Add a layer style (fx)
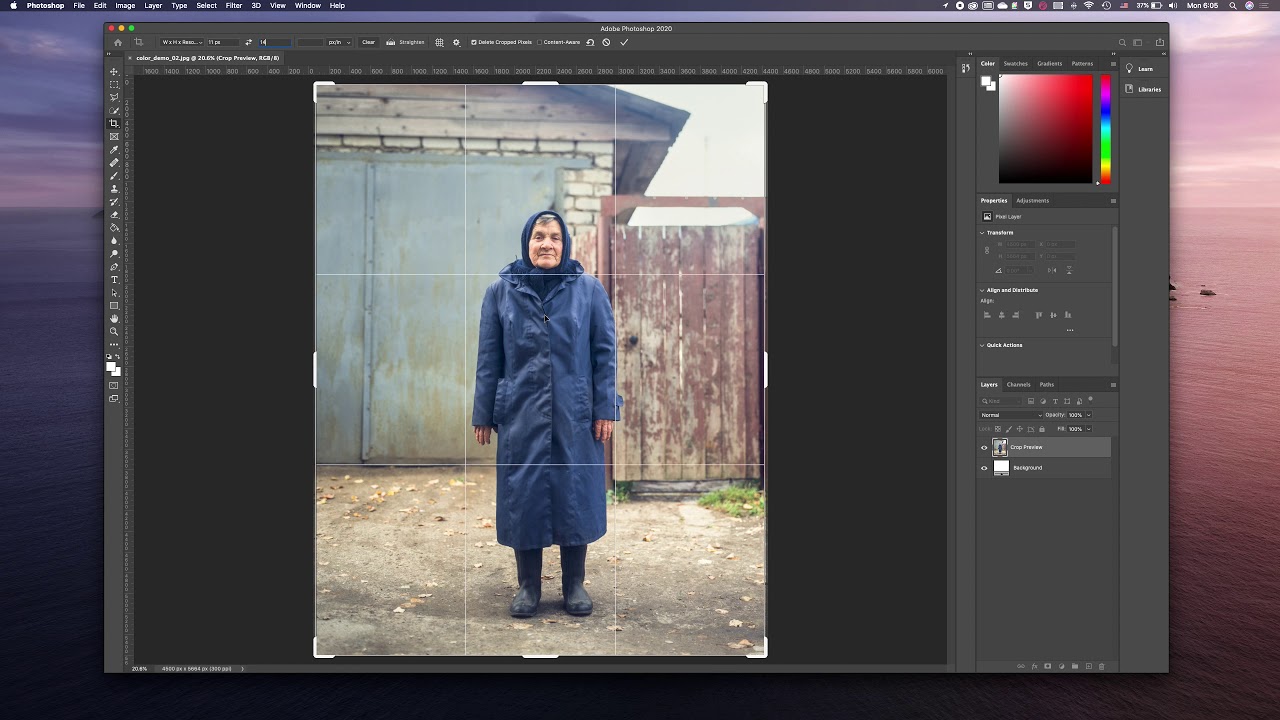 1034,666
